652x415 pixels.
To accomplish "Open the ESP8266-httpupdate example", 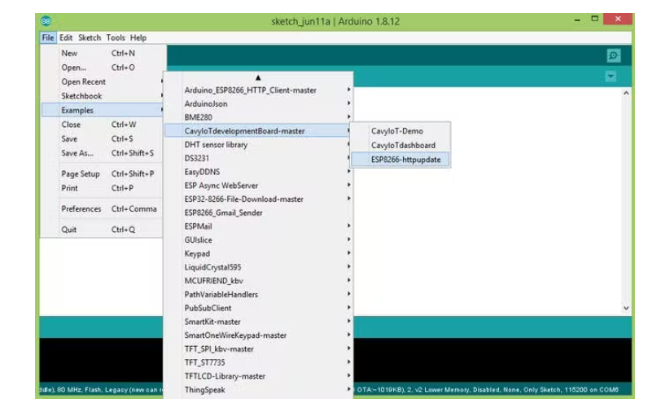I will point(400,159).
